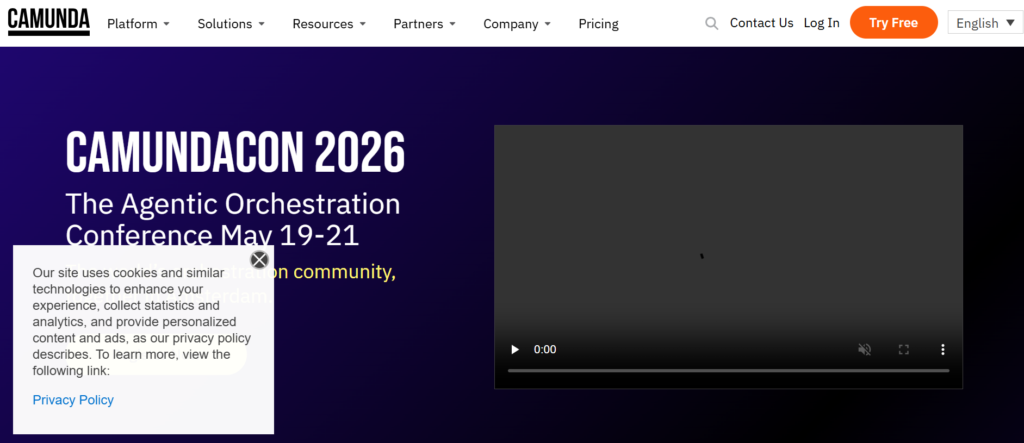The height and width of the screenshot is (443, 1024).
Task: Click the Camunda logo
Action: 48,21
